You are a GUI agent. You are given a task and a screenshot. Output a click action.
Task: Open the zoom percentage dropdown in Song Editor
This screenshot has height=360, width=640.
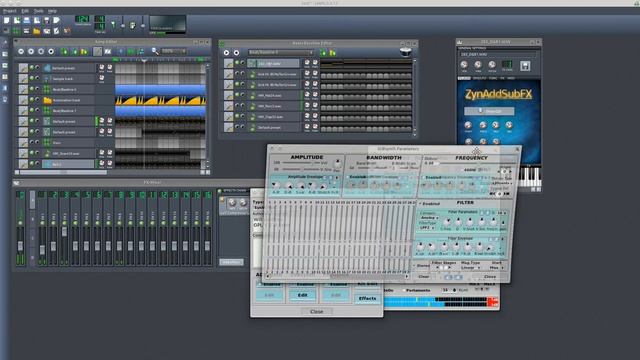click(x=173, y=51)
